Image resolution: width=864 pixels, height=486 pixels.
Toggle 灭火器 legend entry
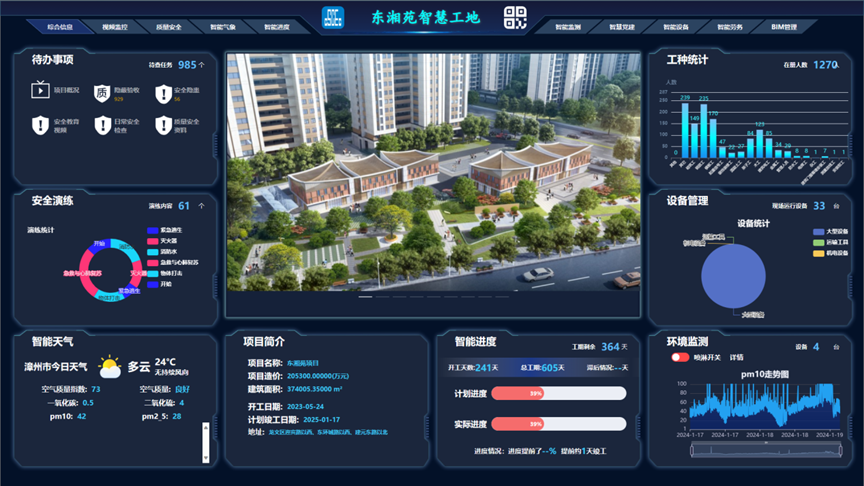[162, 241]
